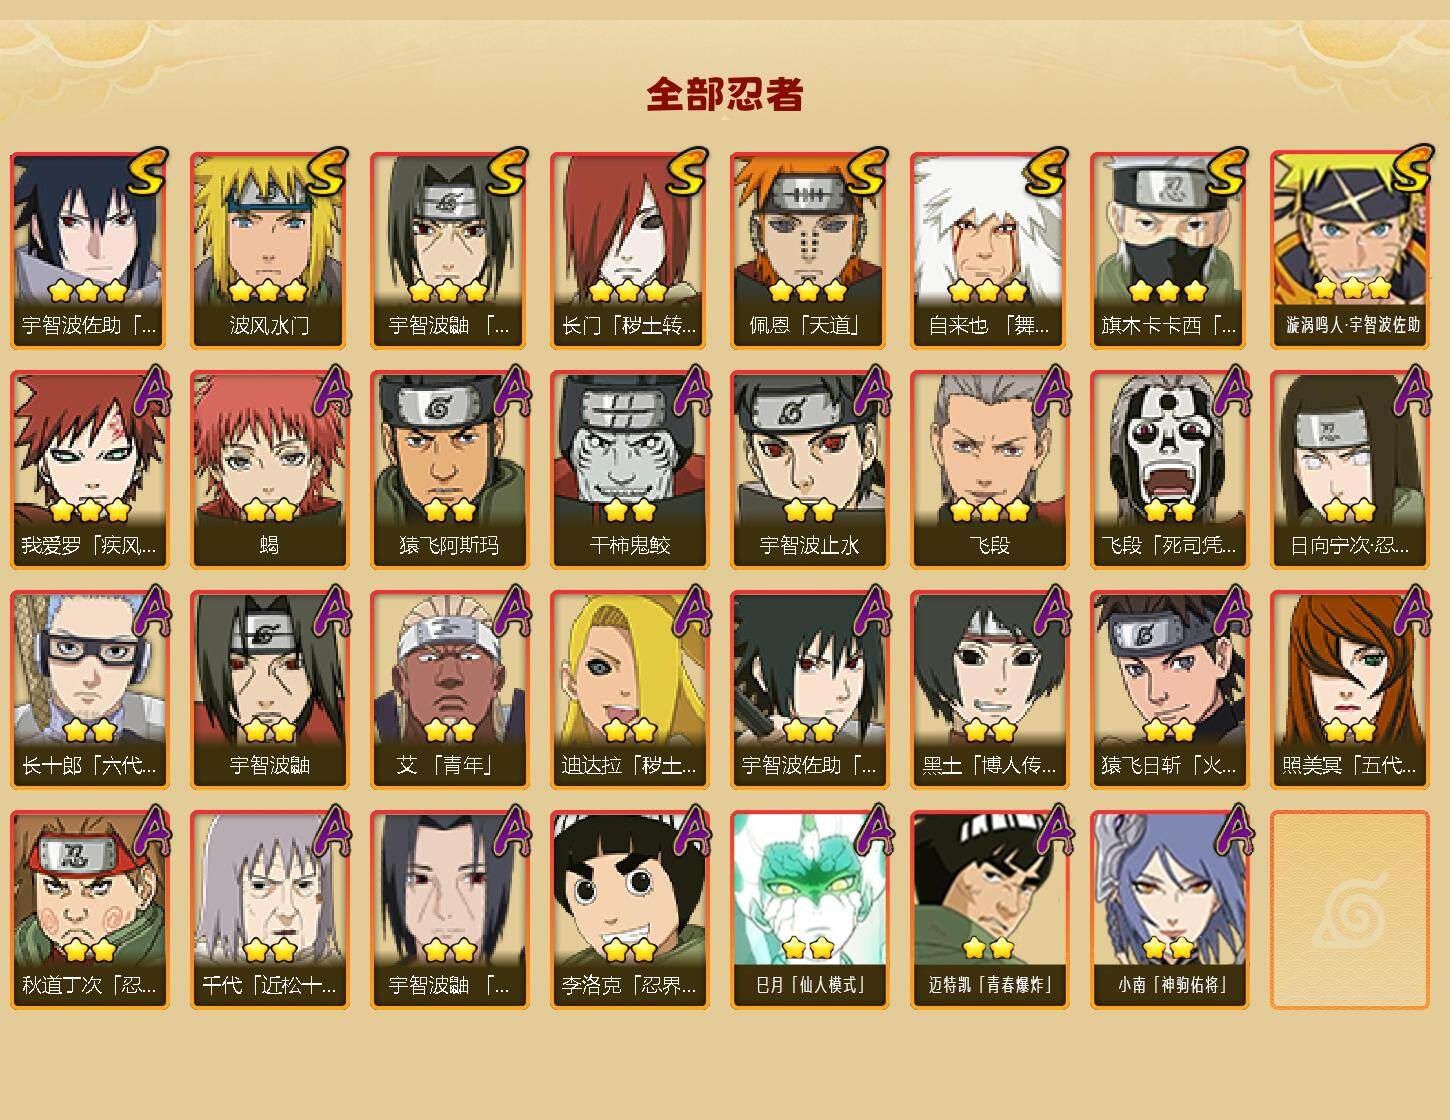1450x1120 pixels.
Task: Open the 小南「神驹佑将」 character card
Action: coord(1169,910)
